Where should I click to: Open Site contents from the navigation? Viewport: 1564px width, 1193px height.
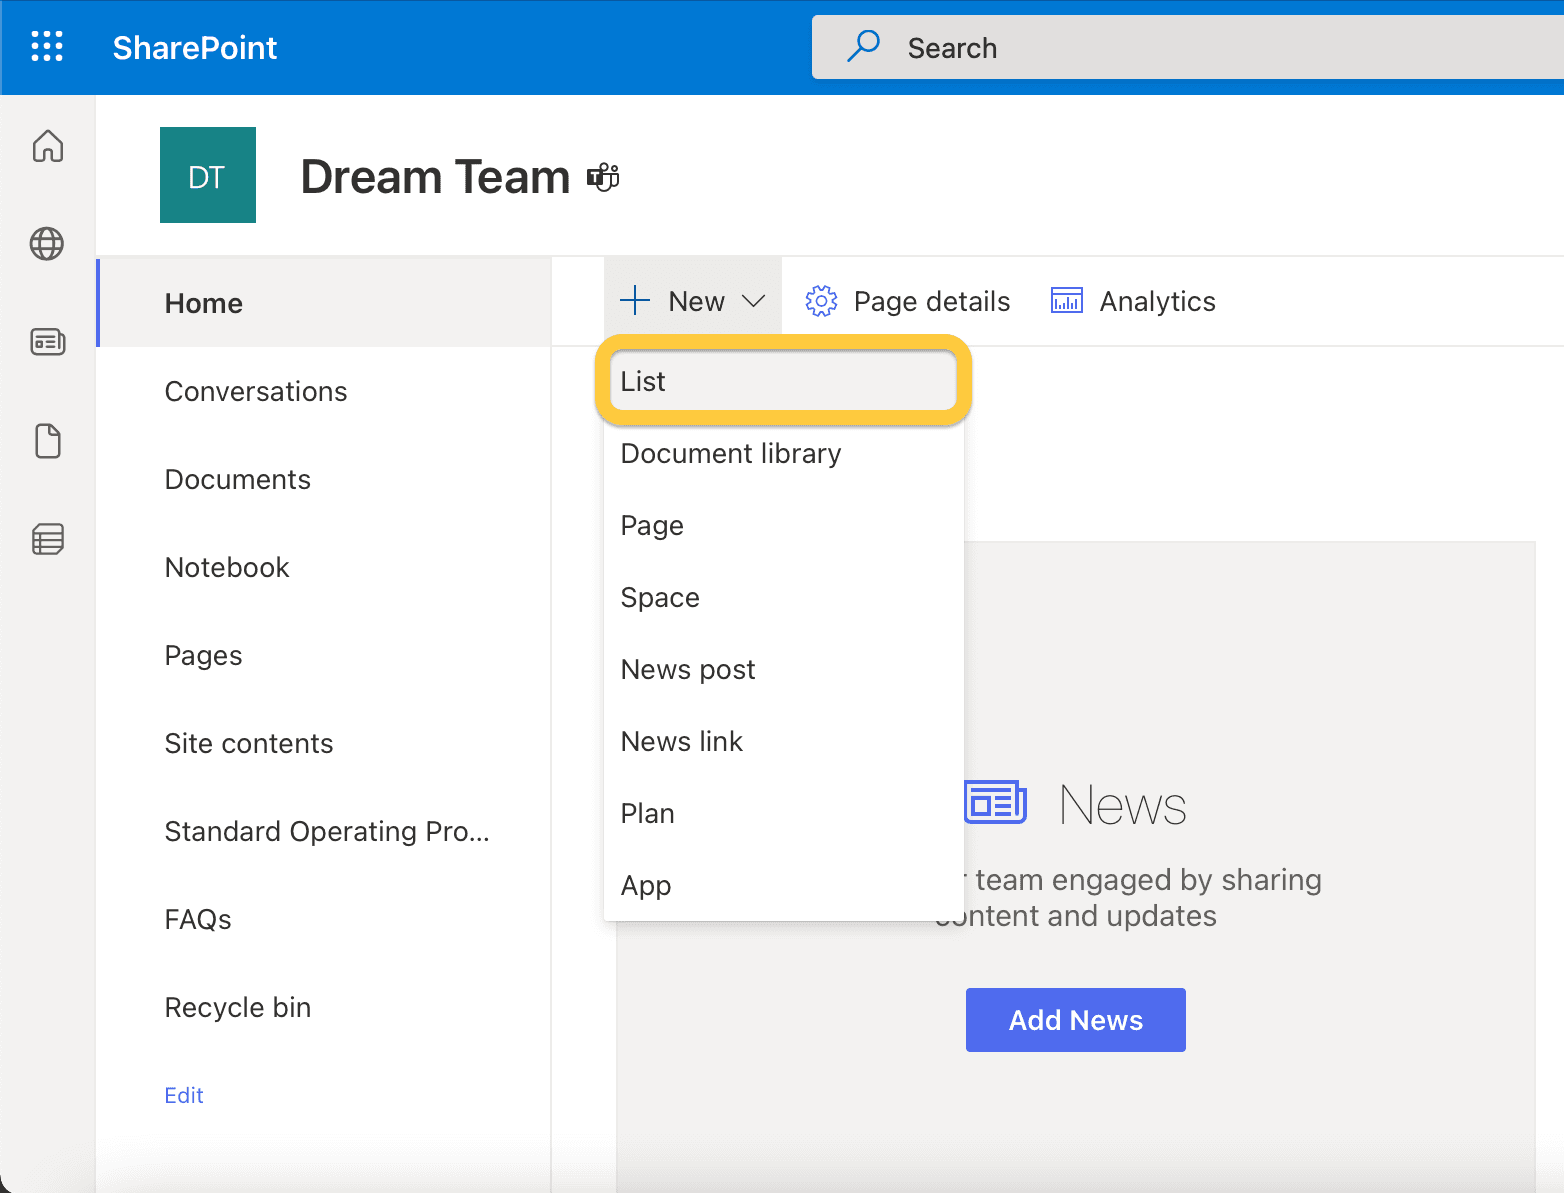[249, 743]
